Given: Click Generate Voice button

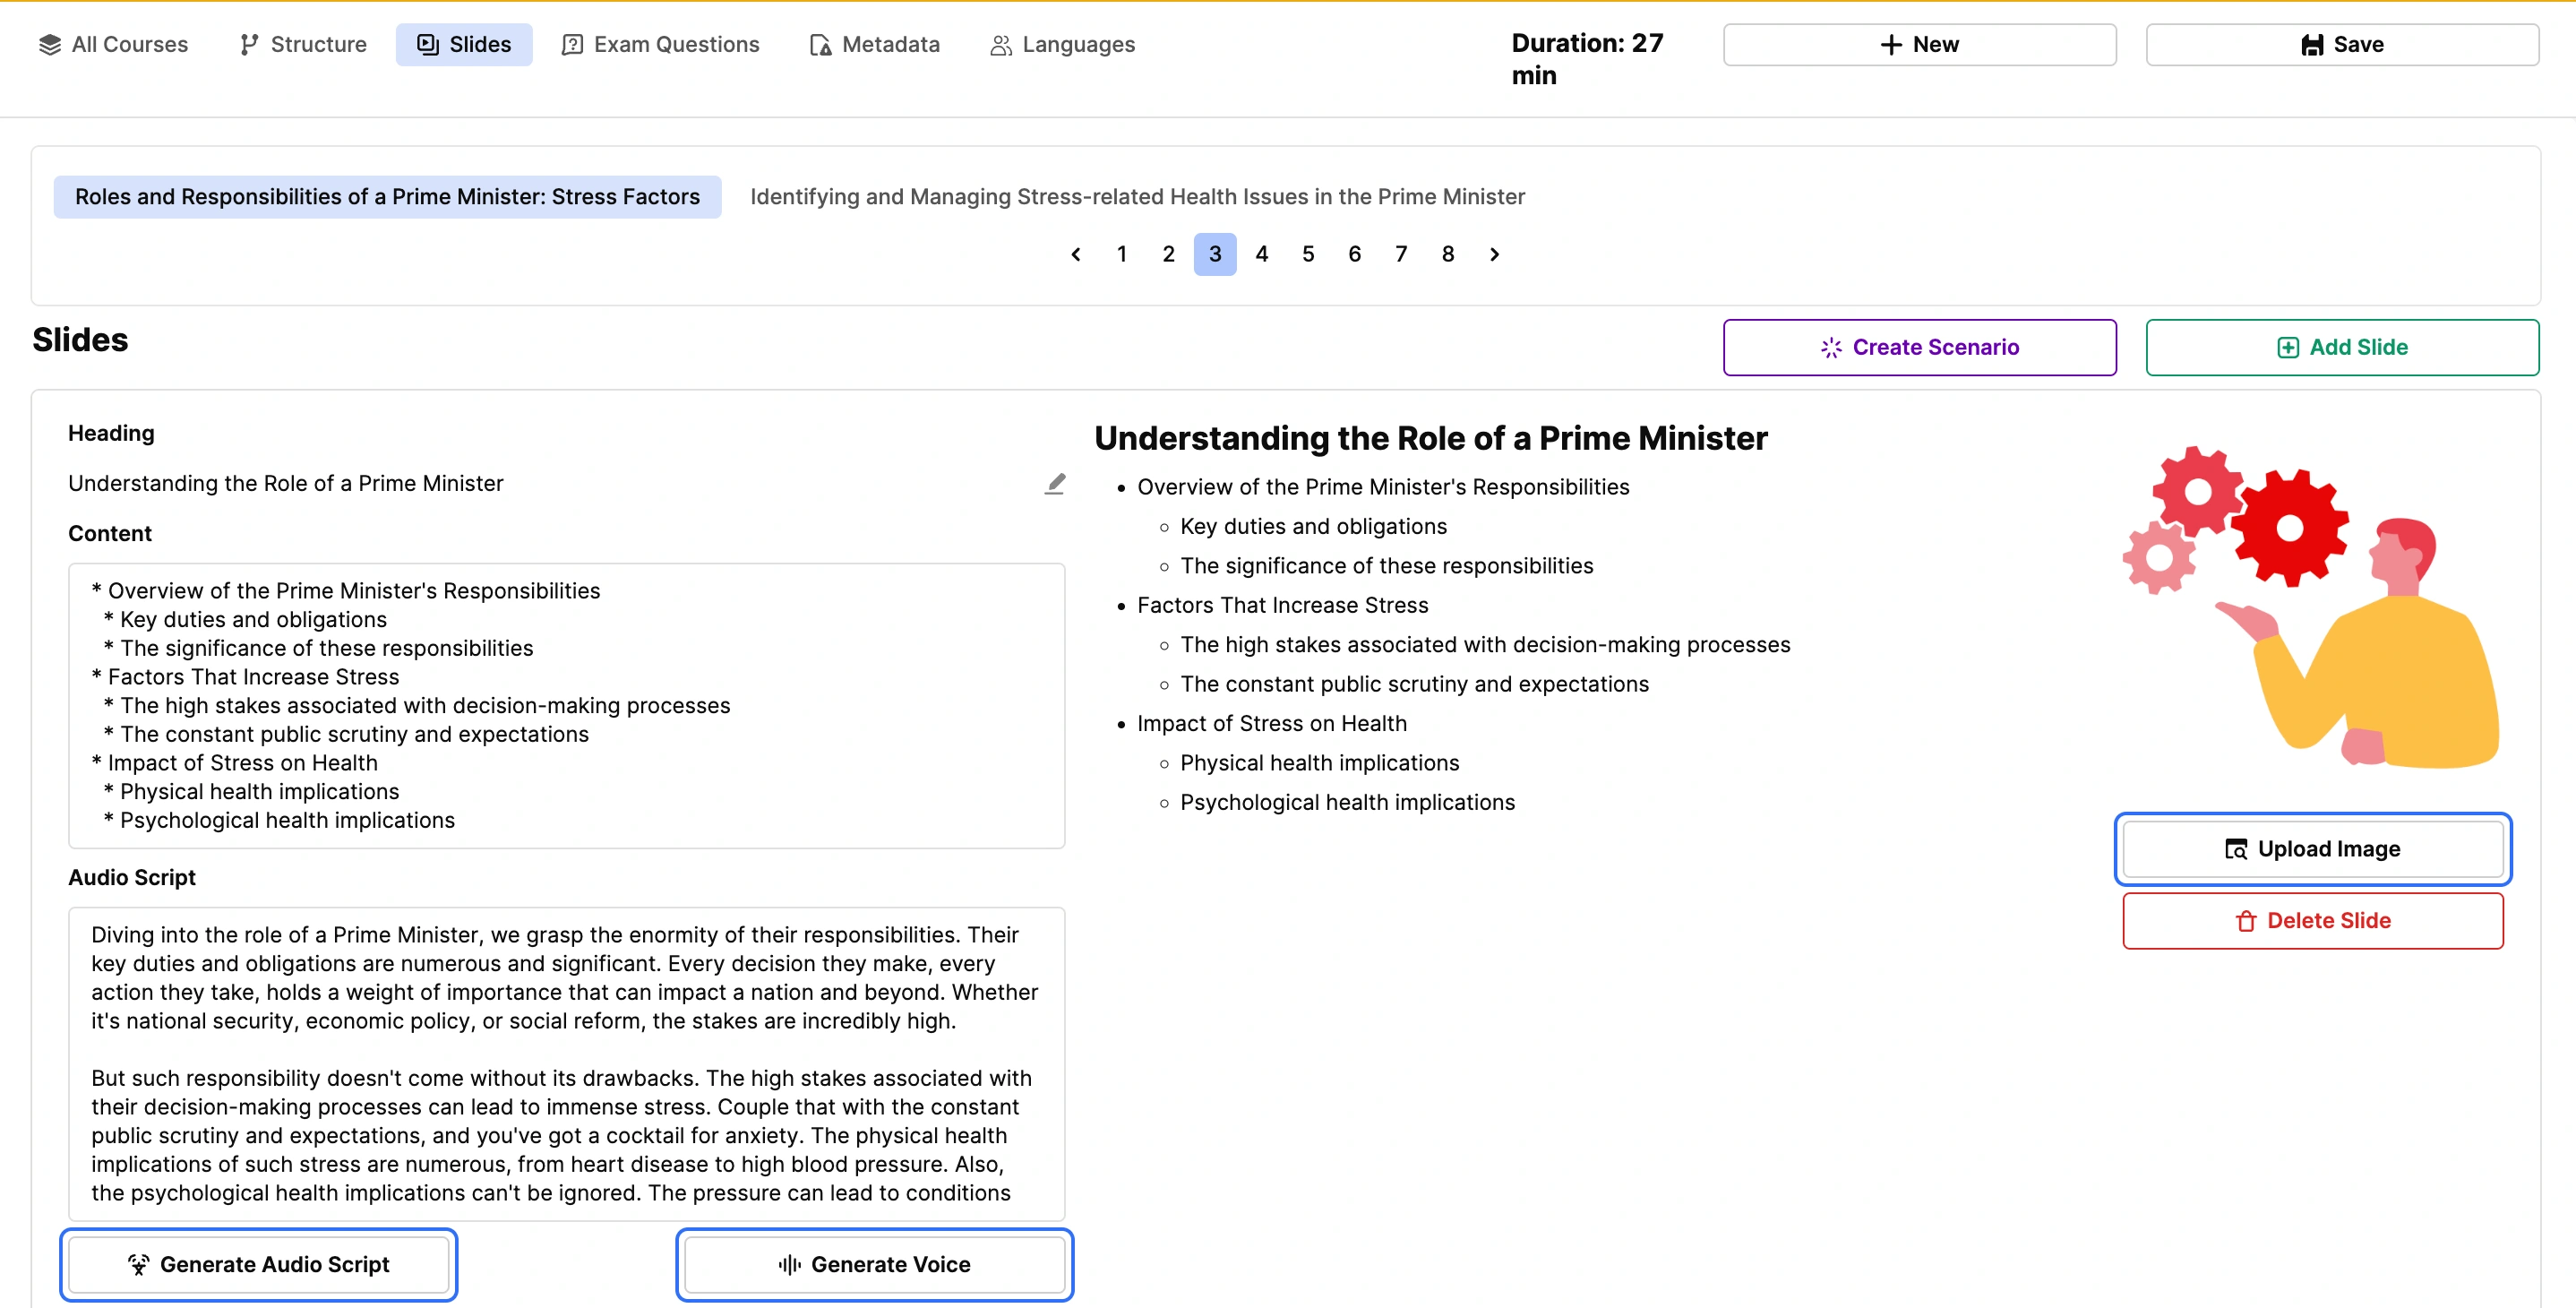Looking at the screenshot, I should click(874, 1265).
